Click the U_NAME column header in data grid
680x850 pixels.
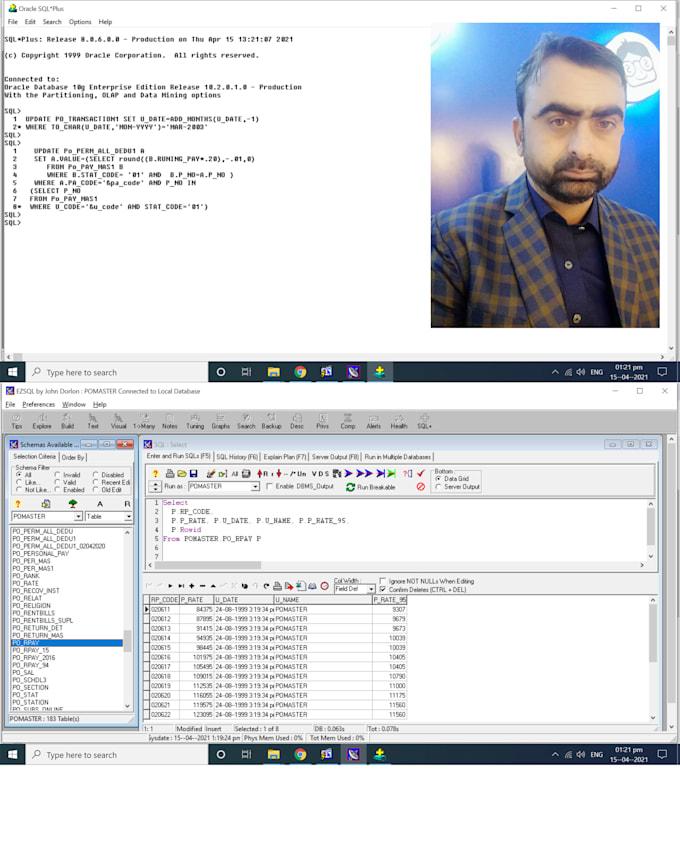(323, 600)
